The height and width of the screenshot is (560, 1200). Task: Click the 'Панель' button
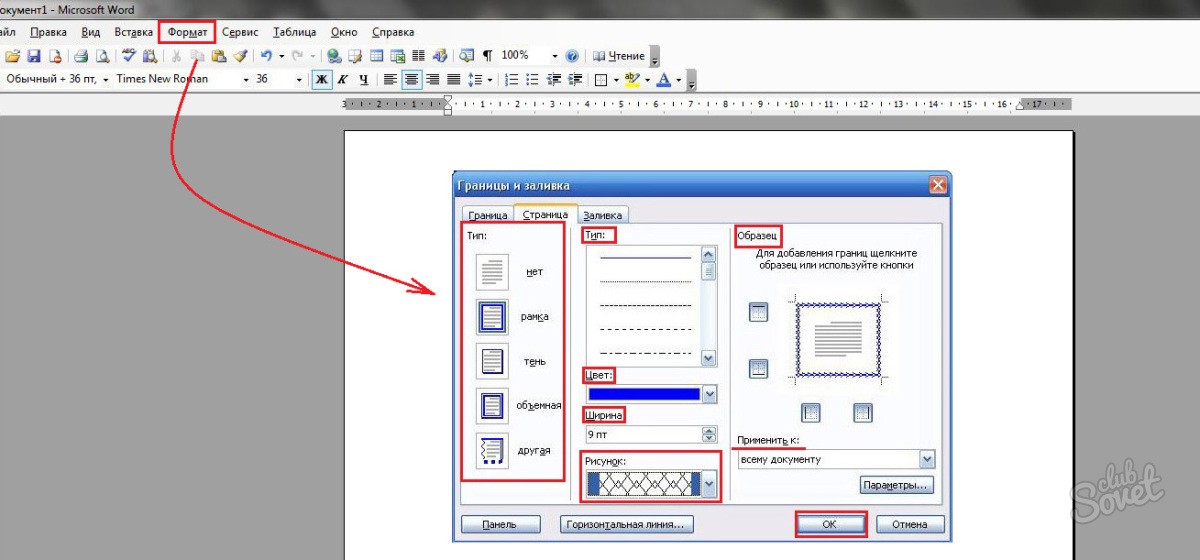tap(501, 524)
